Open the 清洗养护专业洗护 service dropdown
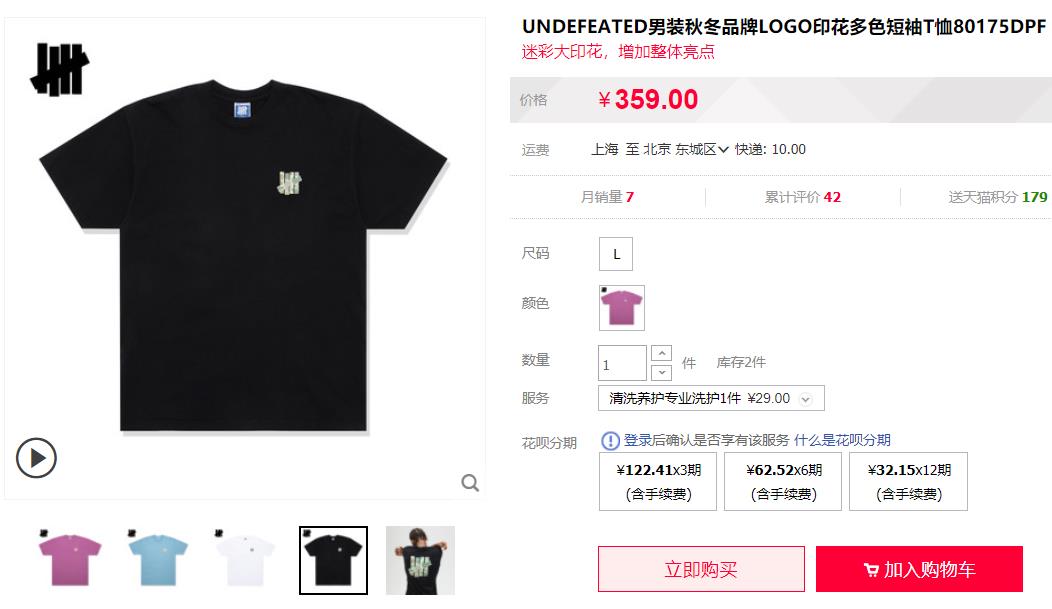 coord(711,398)
